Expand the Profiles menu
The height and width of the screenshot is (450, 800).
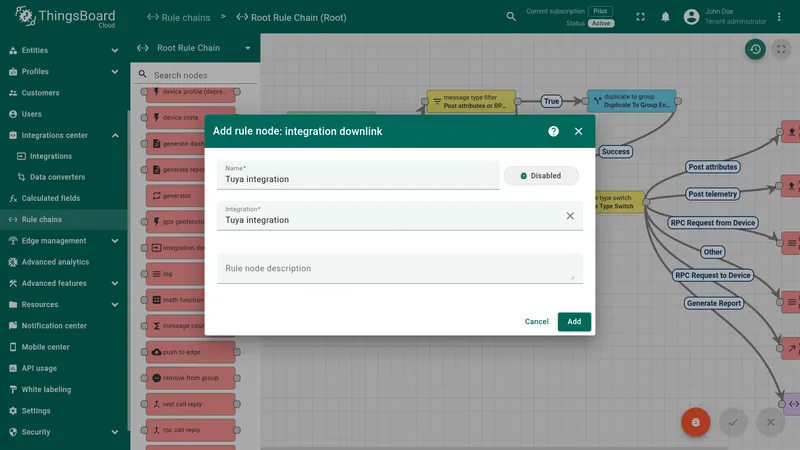63,71
